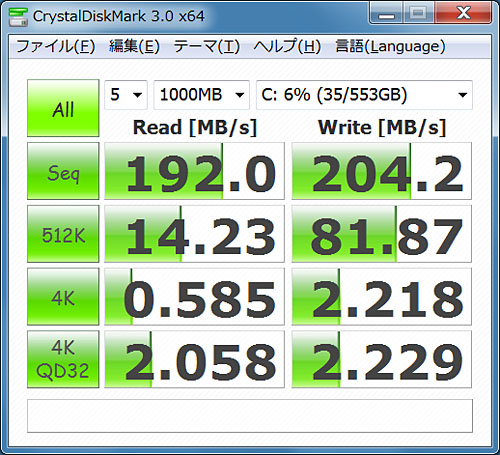Start the Seq sequential test
The height and width of the screenshot is (455, 500).
click(63, 171)
